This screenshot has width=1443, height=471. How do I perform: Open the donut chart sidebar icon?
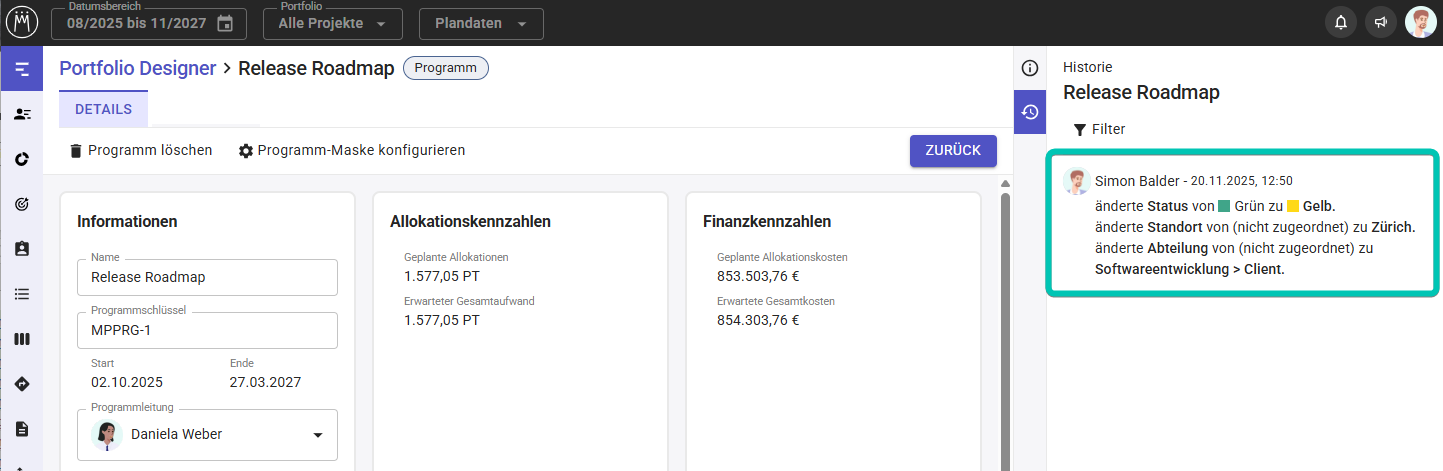tap(22, 159)
